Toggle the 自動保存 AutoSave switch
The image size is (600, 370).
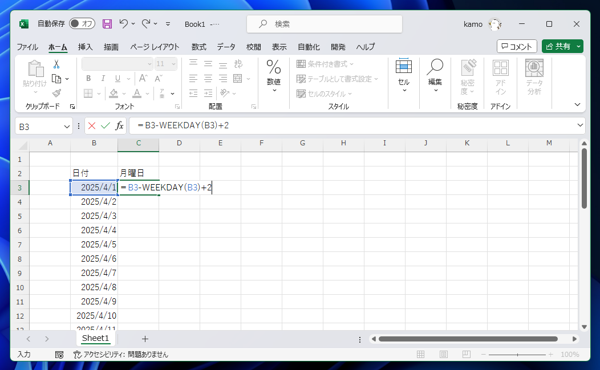(82, 24)
